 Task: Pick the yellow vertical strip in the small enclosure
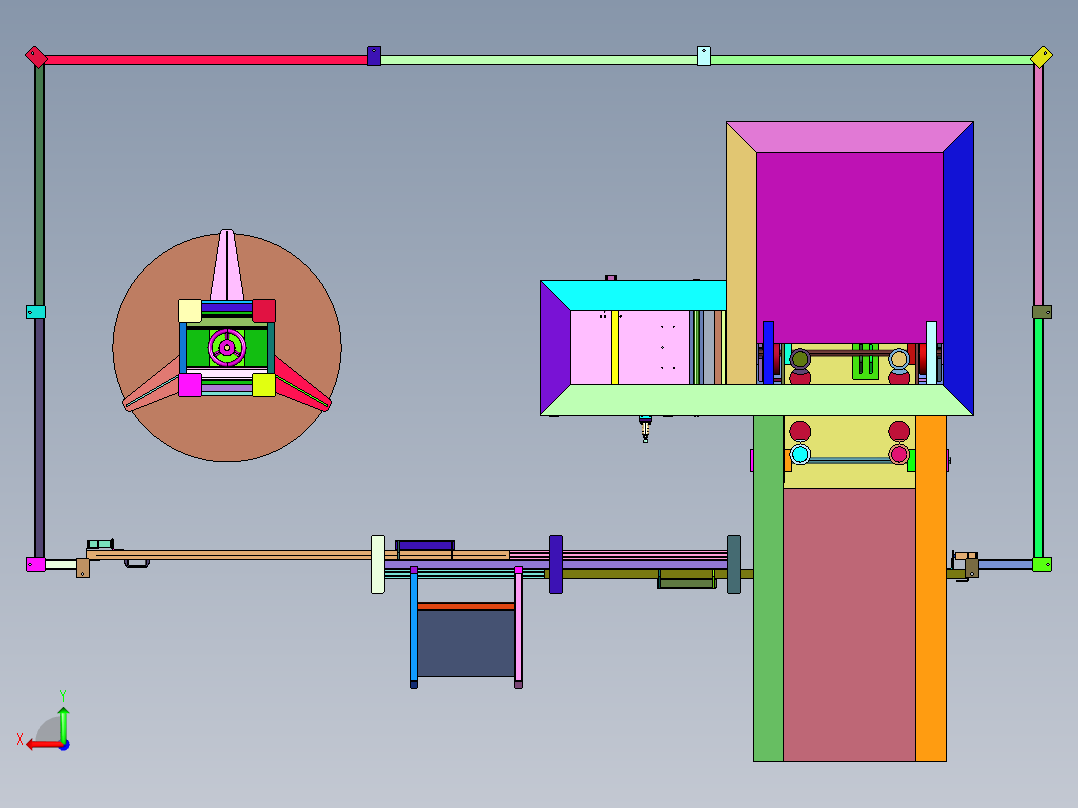click(x=615, y=347)
